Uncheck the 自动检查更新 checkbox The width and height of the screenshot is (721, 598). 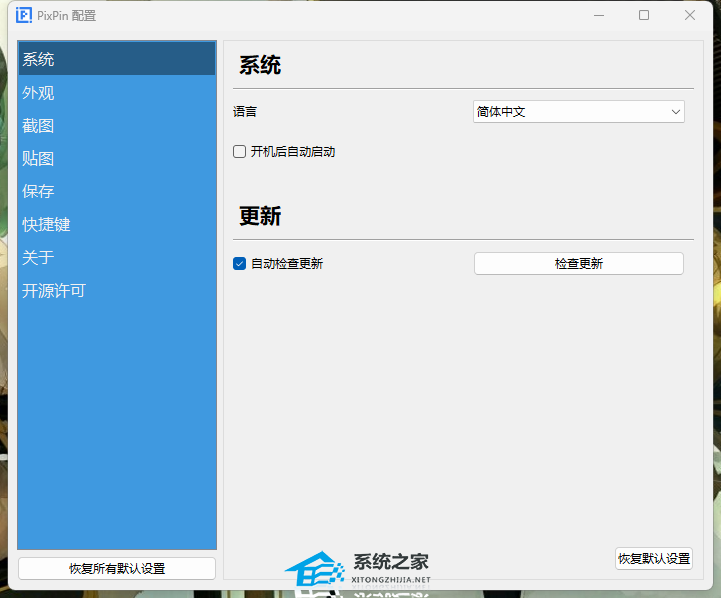coord(240,264)
